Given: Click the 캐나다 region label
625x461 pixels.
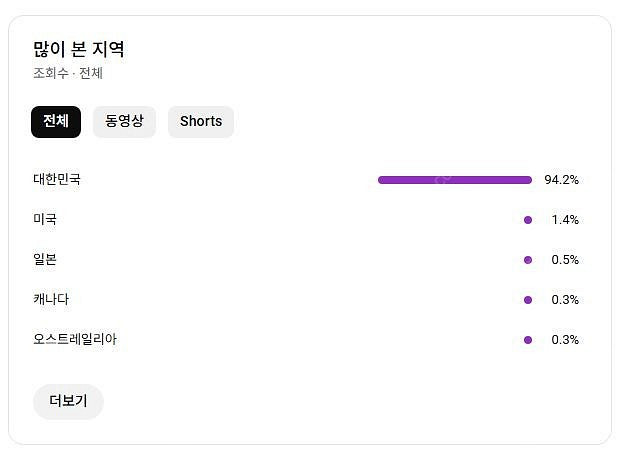Looking at the screenshot, I should [x=51, y=300].
